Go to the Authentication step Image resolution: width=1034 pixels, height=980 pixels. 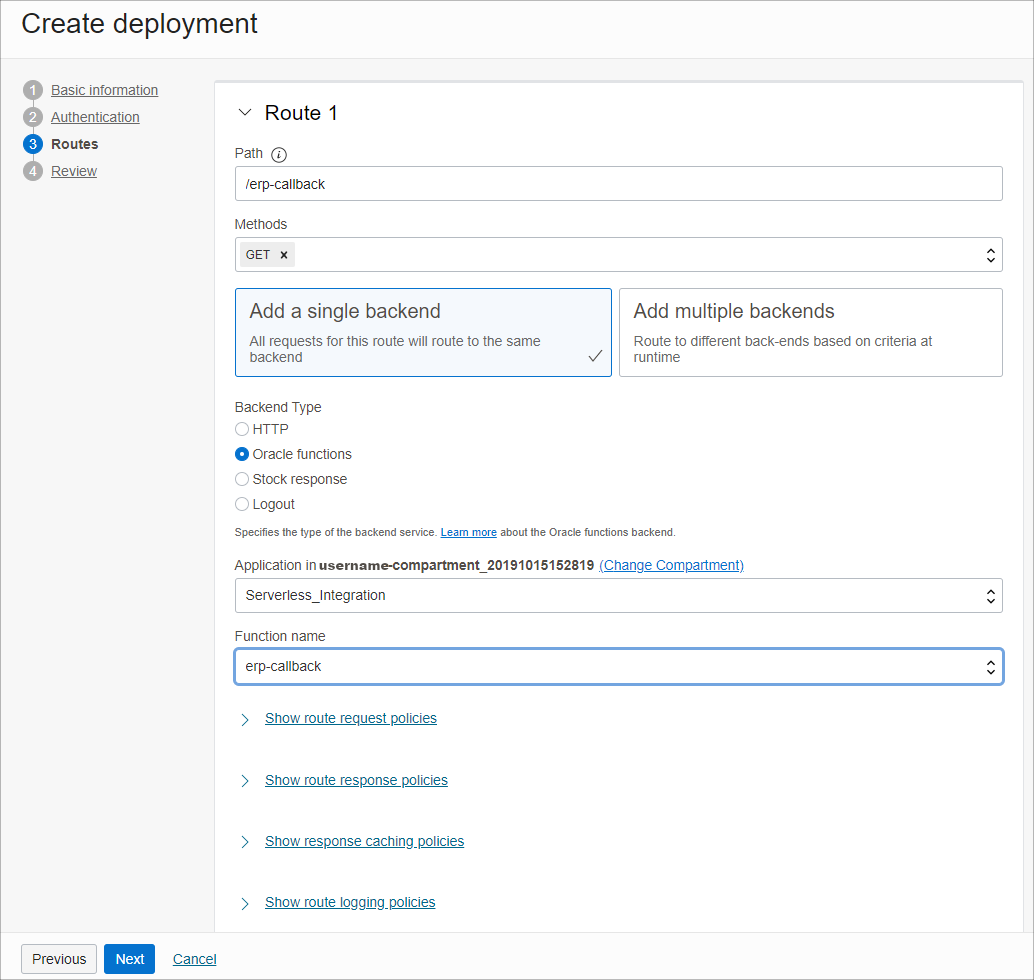coord(95,116)
